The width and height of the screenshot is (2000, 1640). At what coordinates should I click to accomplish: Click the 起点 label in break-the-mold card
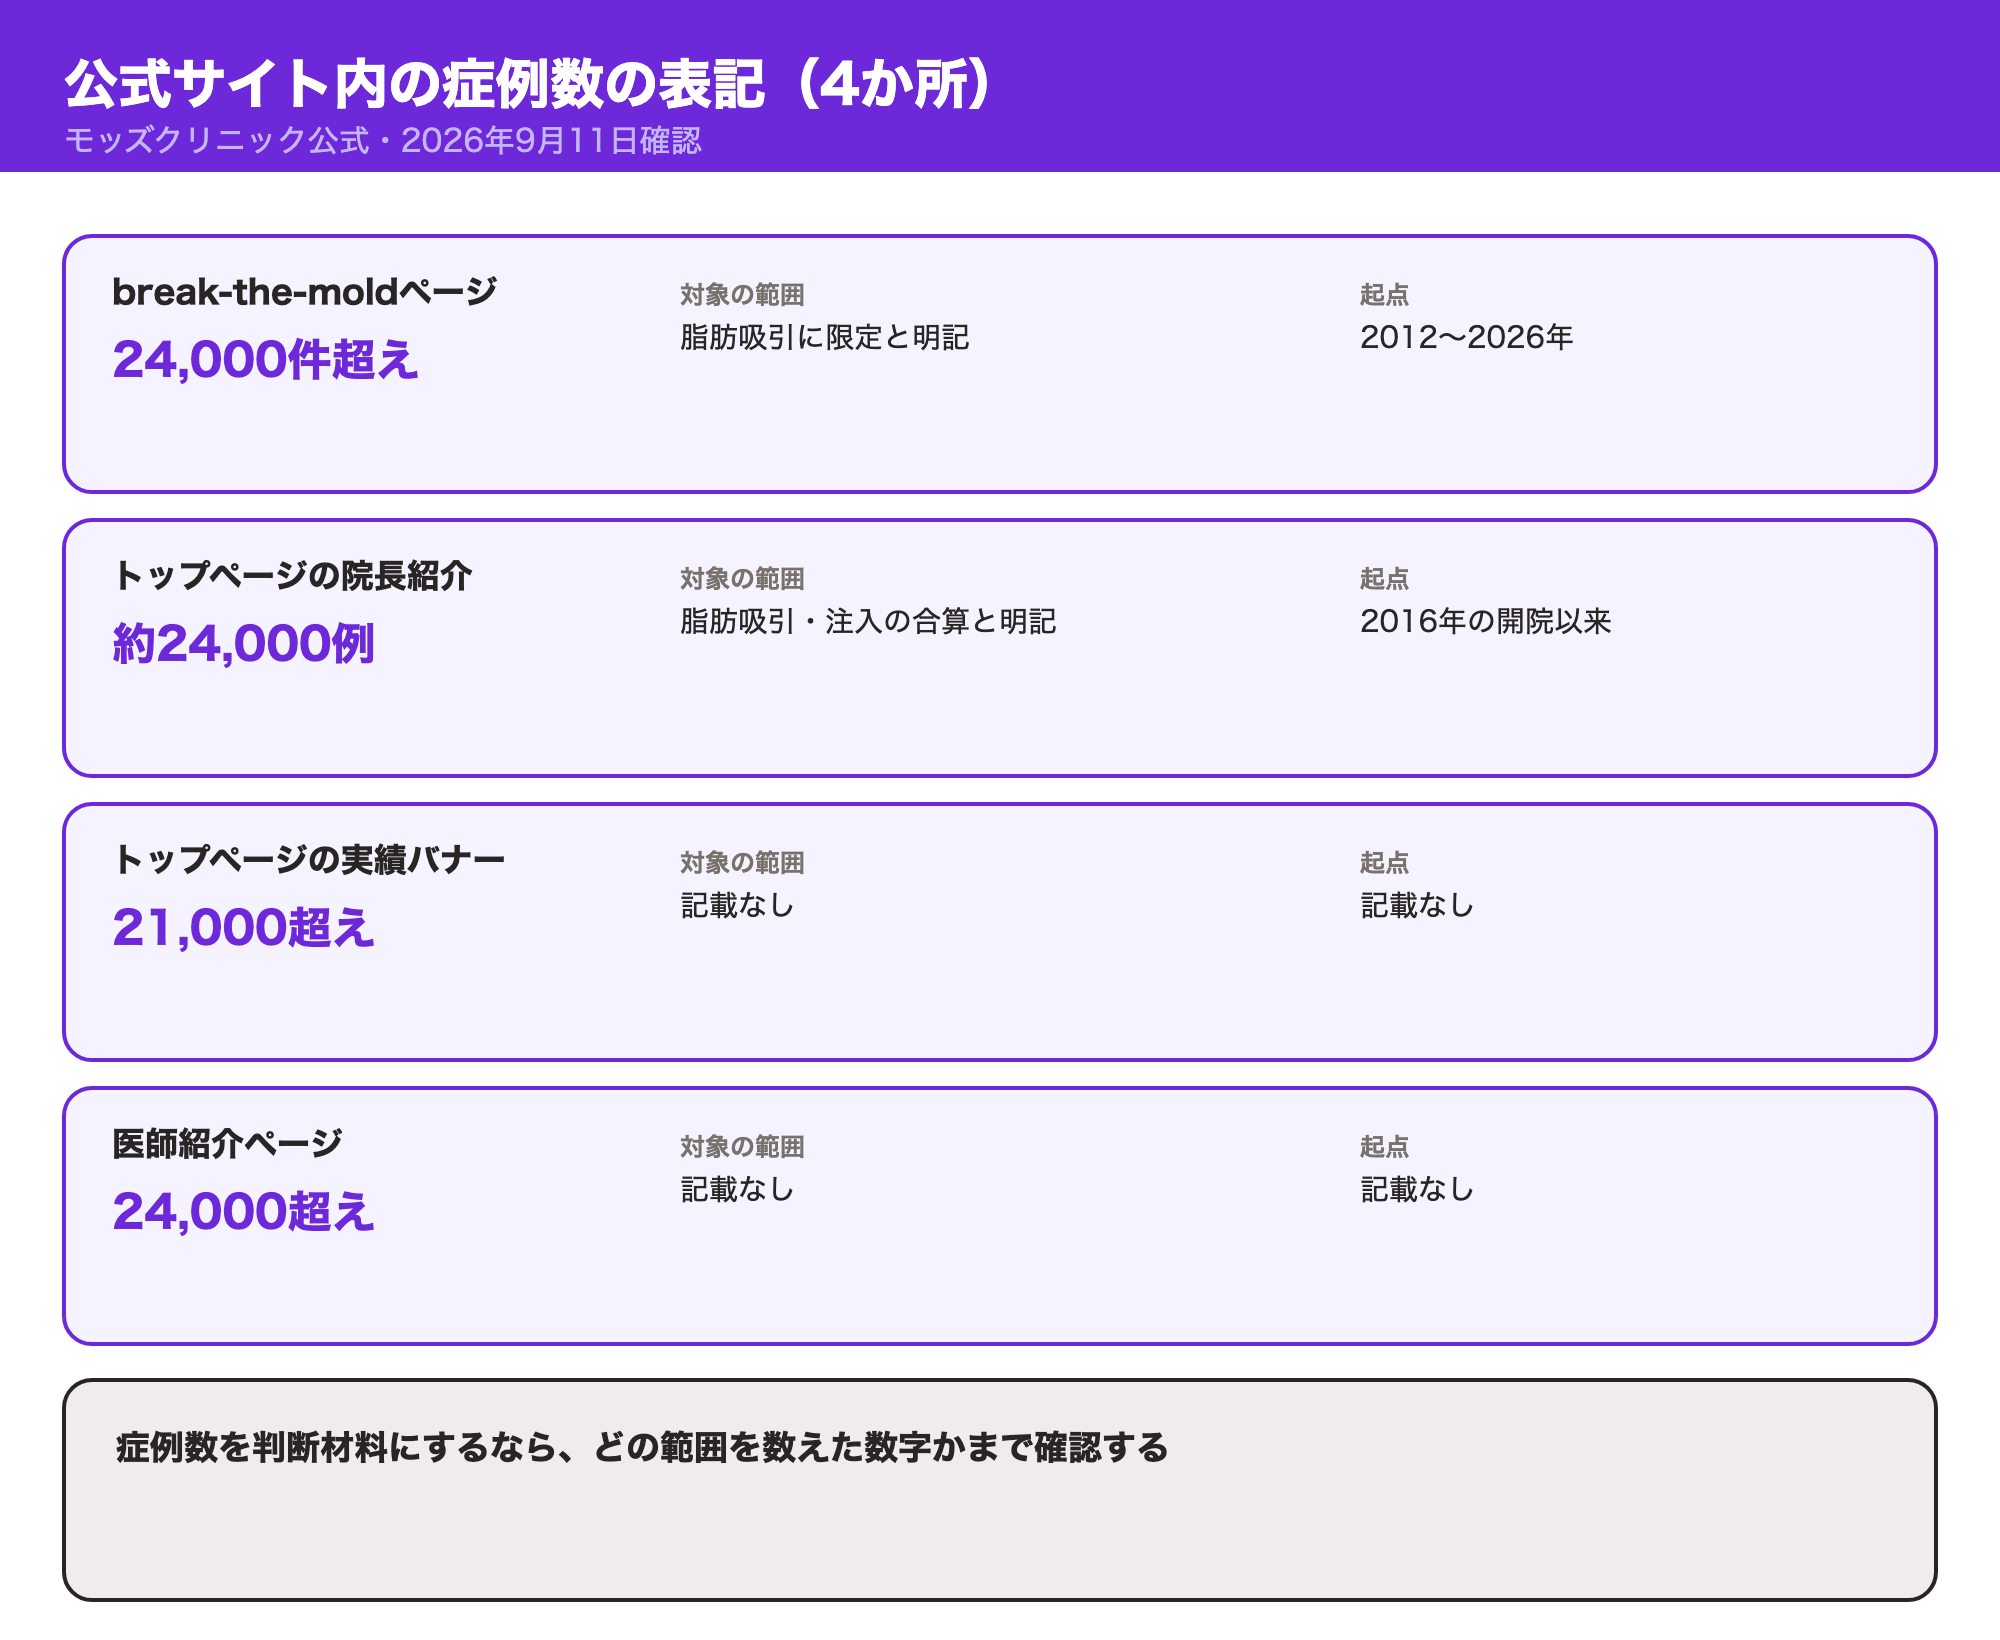1385,295
